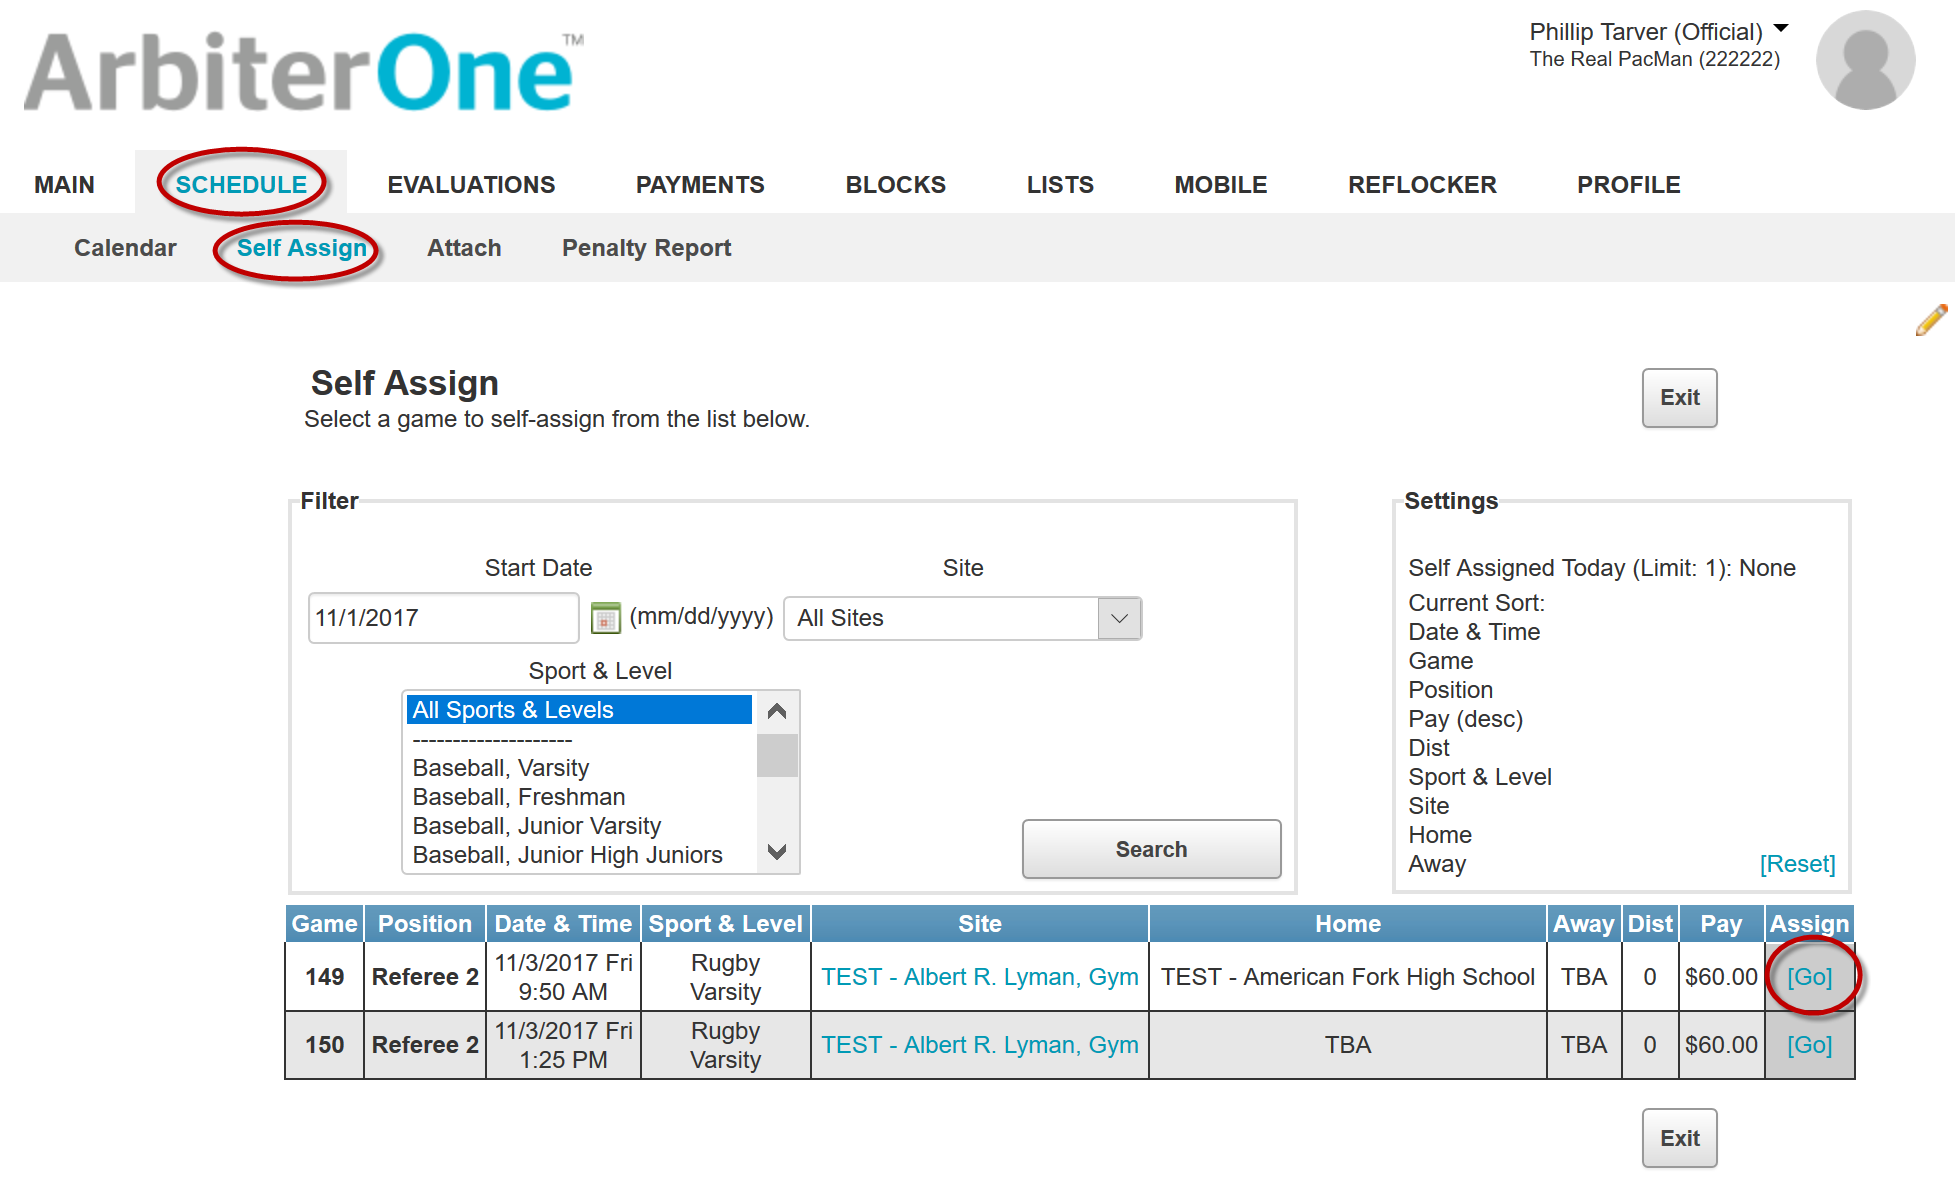Viewport: 1955px width, 1200px height.
Task: Click the Away column header
Action: (1583, 924)
